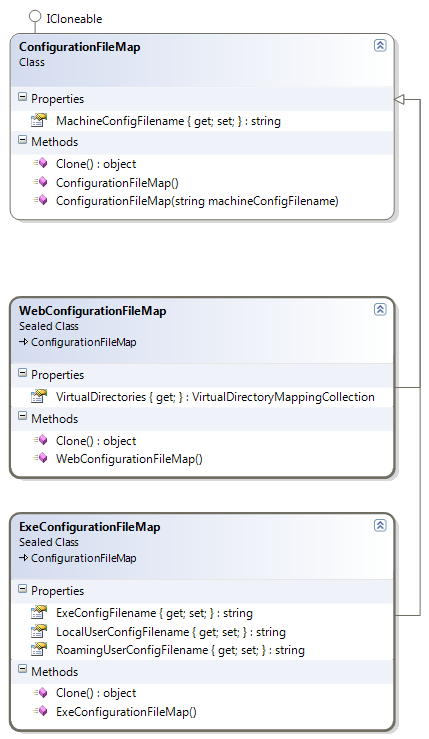The image size is (429, 739).
Task: Click the inheritance arrowhead at ConfigurationFileMap
Action: (x=399, y=99)
